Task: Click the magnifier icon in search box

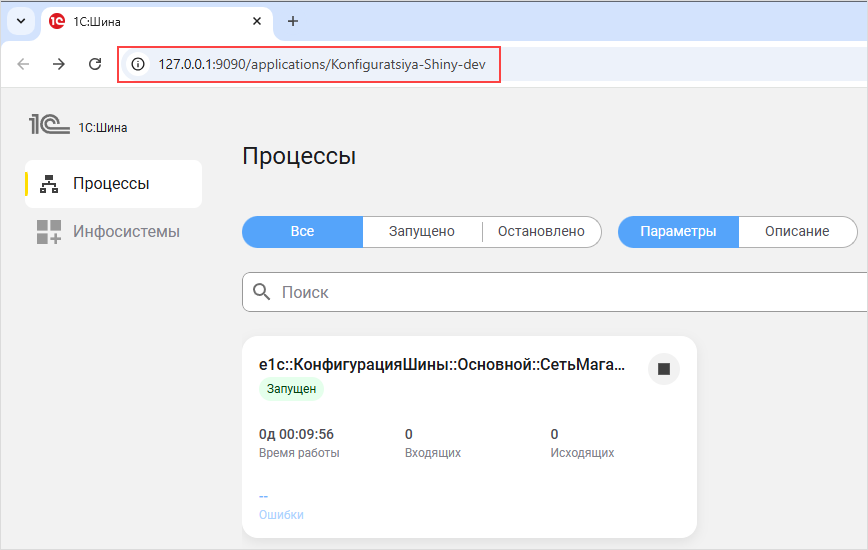Action: click(x=261, y=292)
